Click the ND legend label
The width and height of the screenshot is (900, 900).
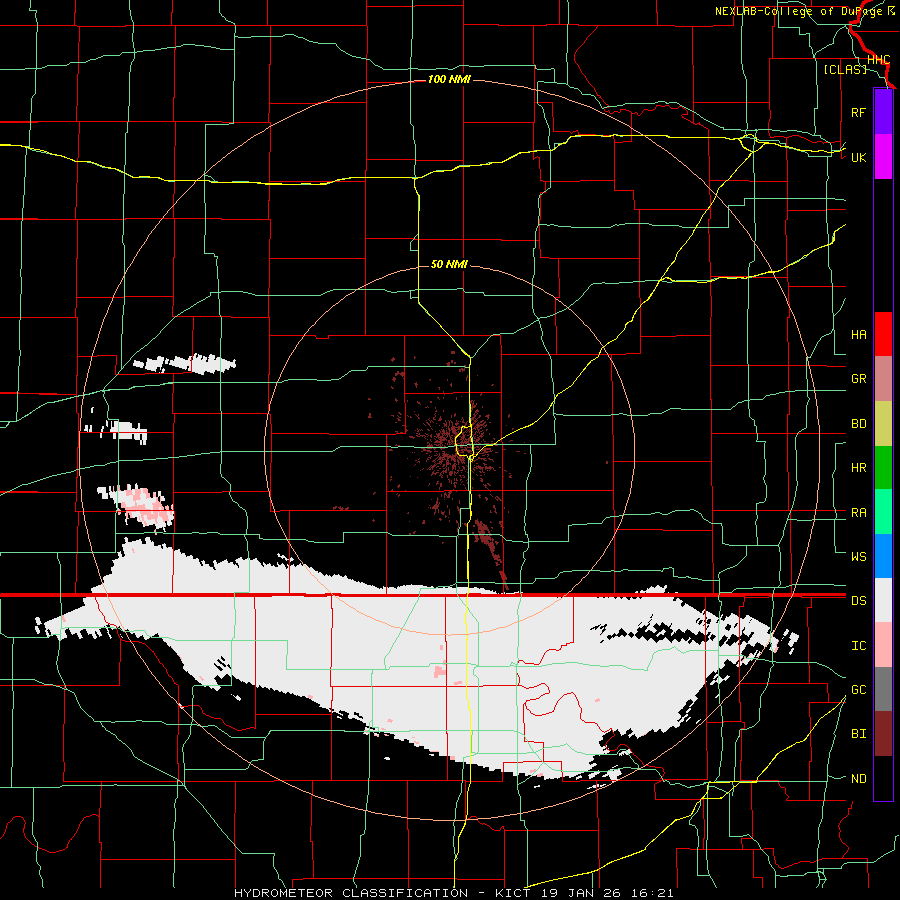[858, 779]
